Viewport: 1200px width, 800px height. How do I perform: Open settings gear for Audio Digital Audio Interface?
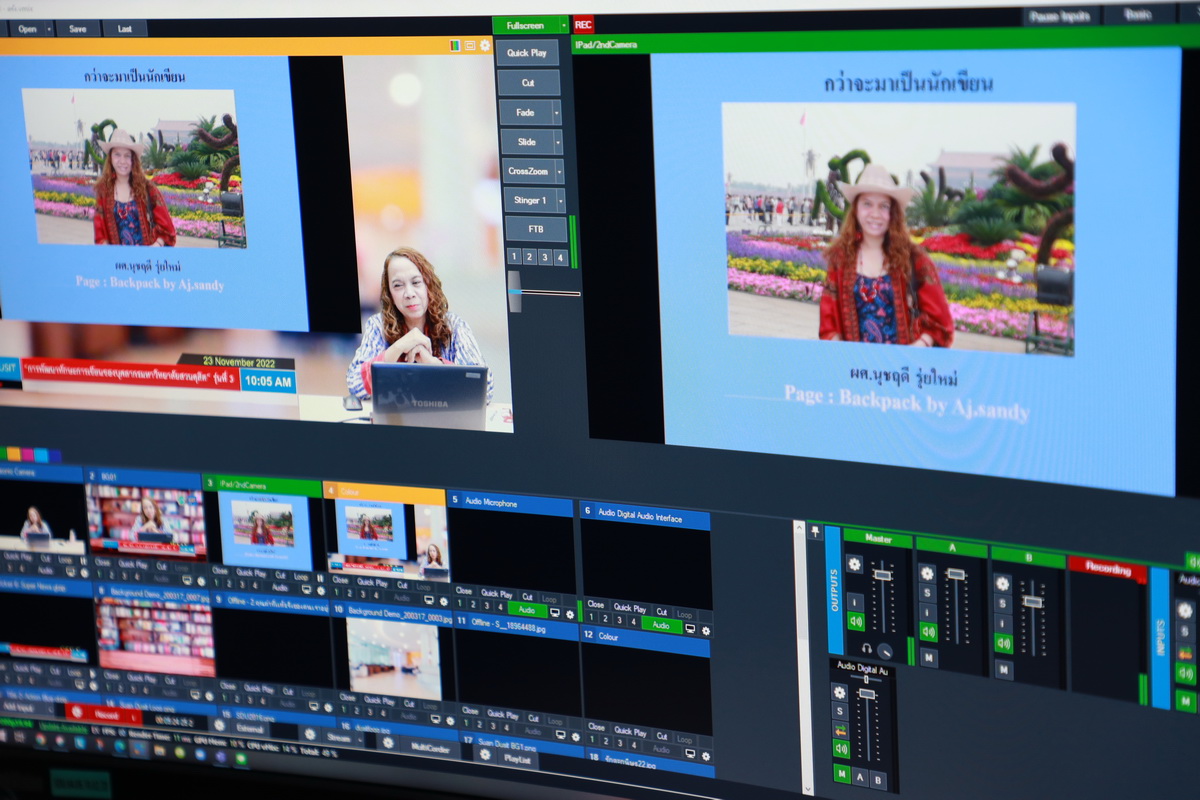point(706,630)
